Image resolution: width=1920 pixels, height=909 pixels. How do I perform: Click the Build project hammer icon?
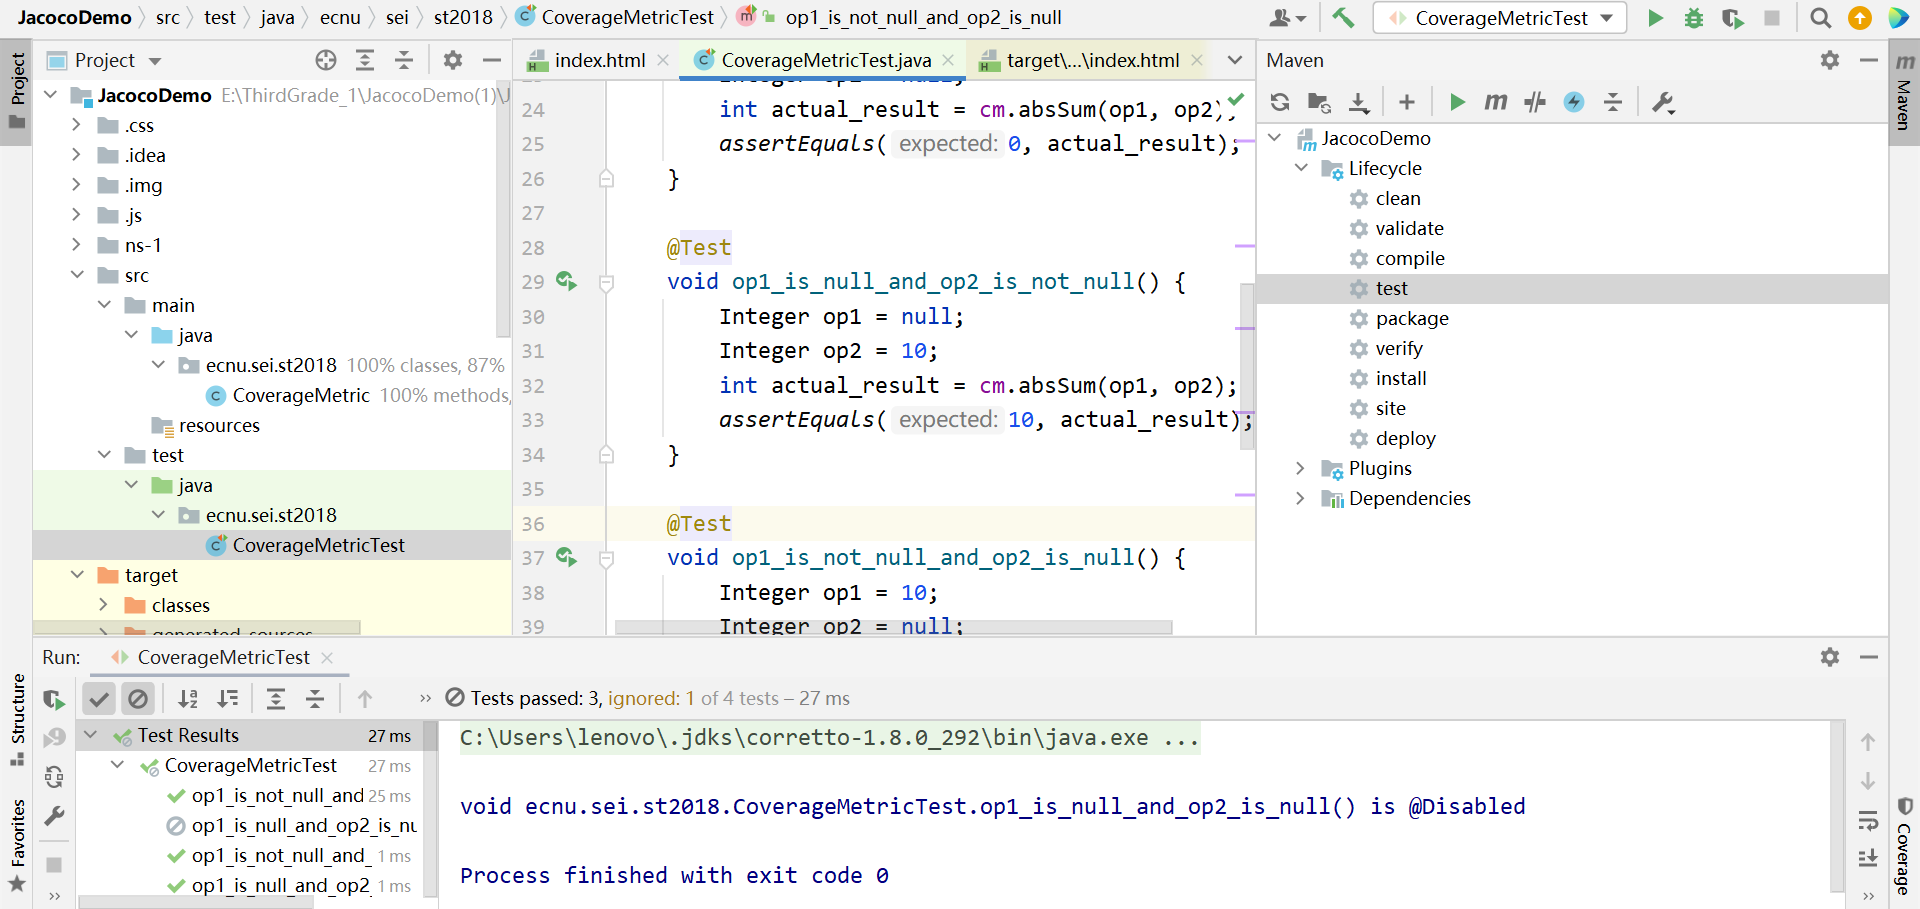tap(1343, 17)
